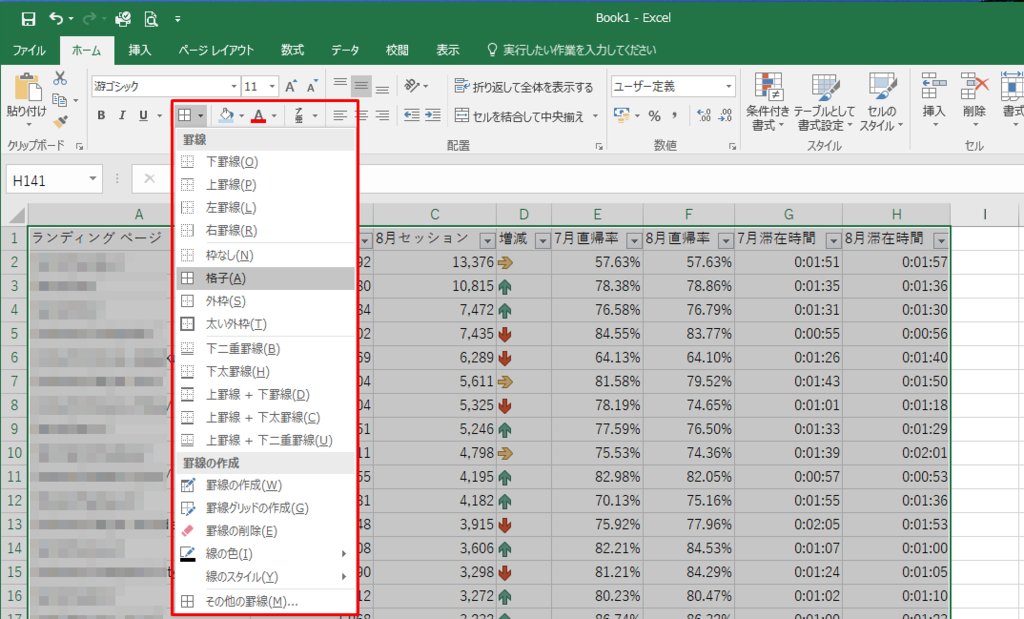Open filter dropdown for 増減 column
The height and width of the screenshot is (619, 1024).
[x=542, y=241]
